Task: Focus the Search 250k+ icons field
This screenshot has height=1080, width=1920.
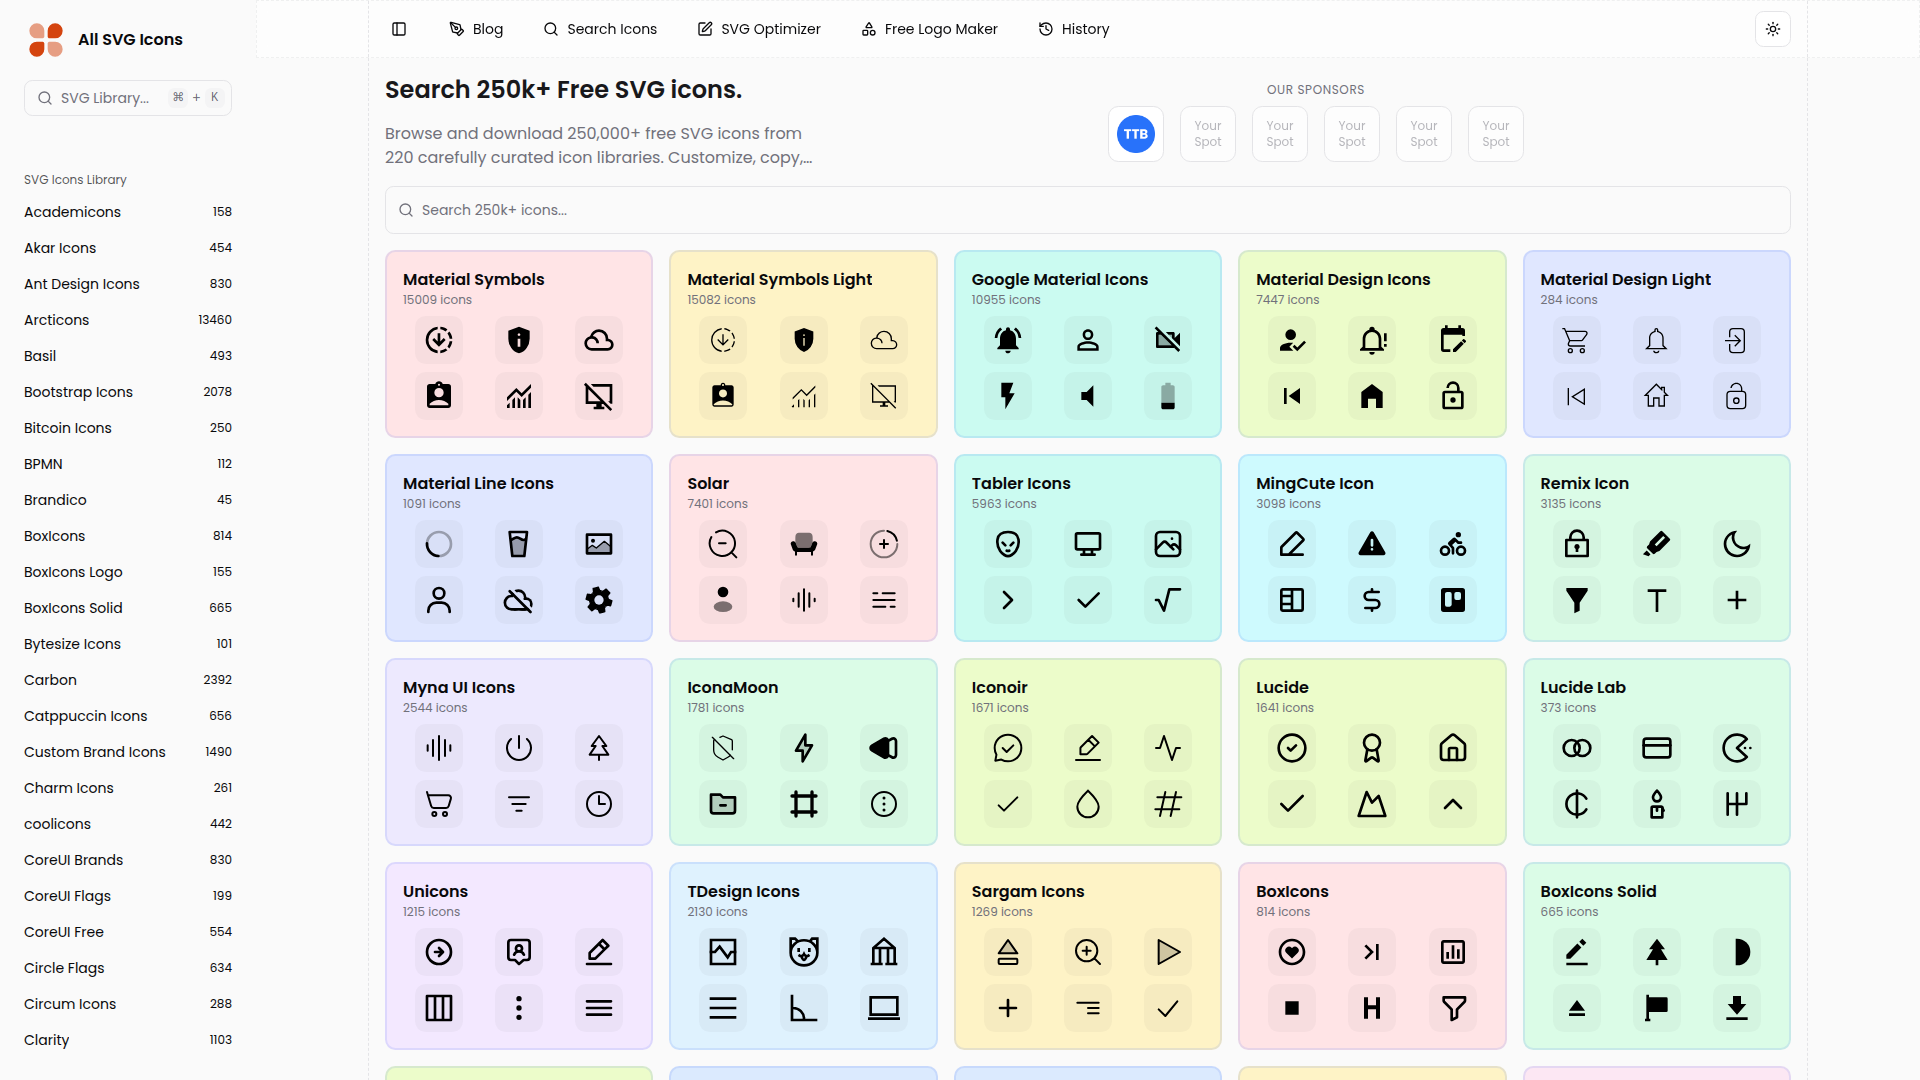Action: 1087,210
